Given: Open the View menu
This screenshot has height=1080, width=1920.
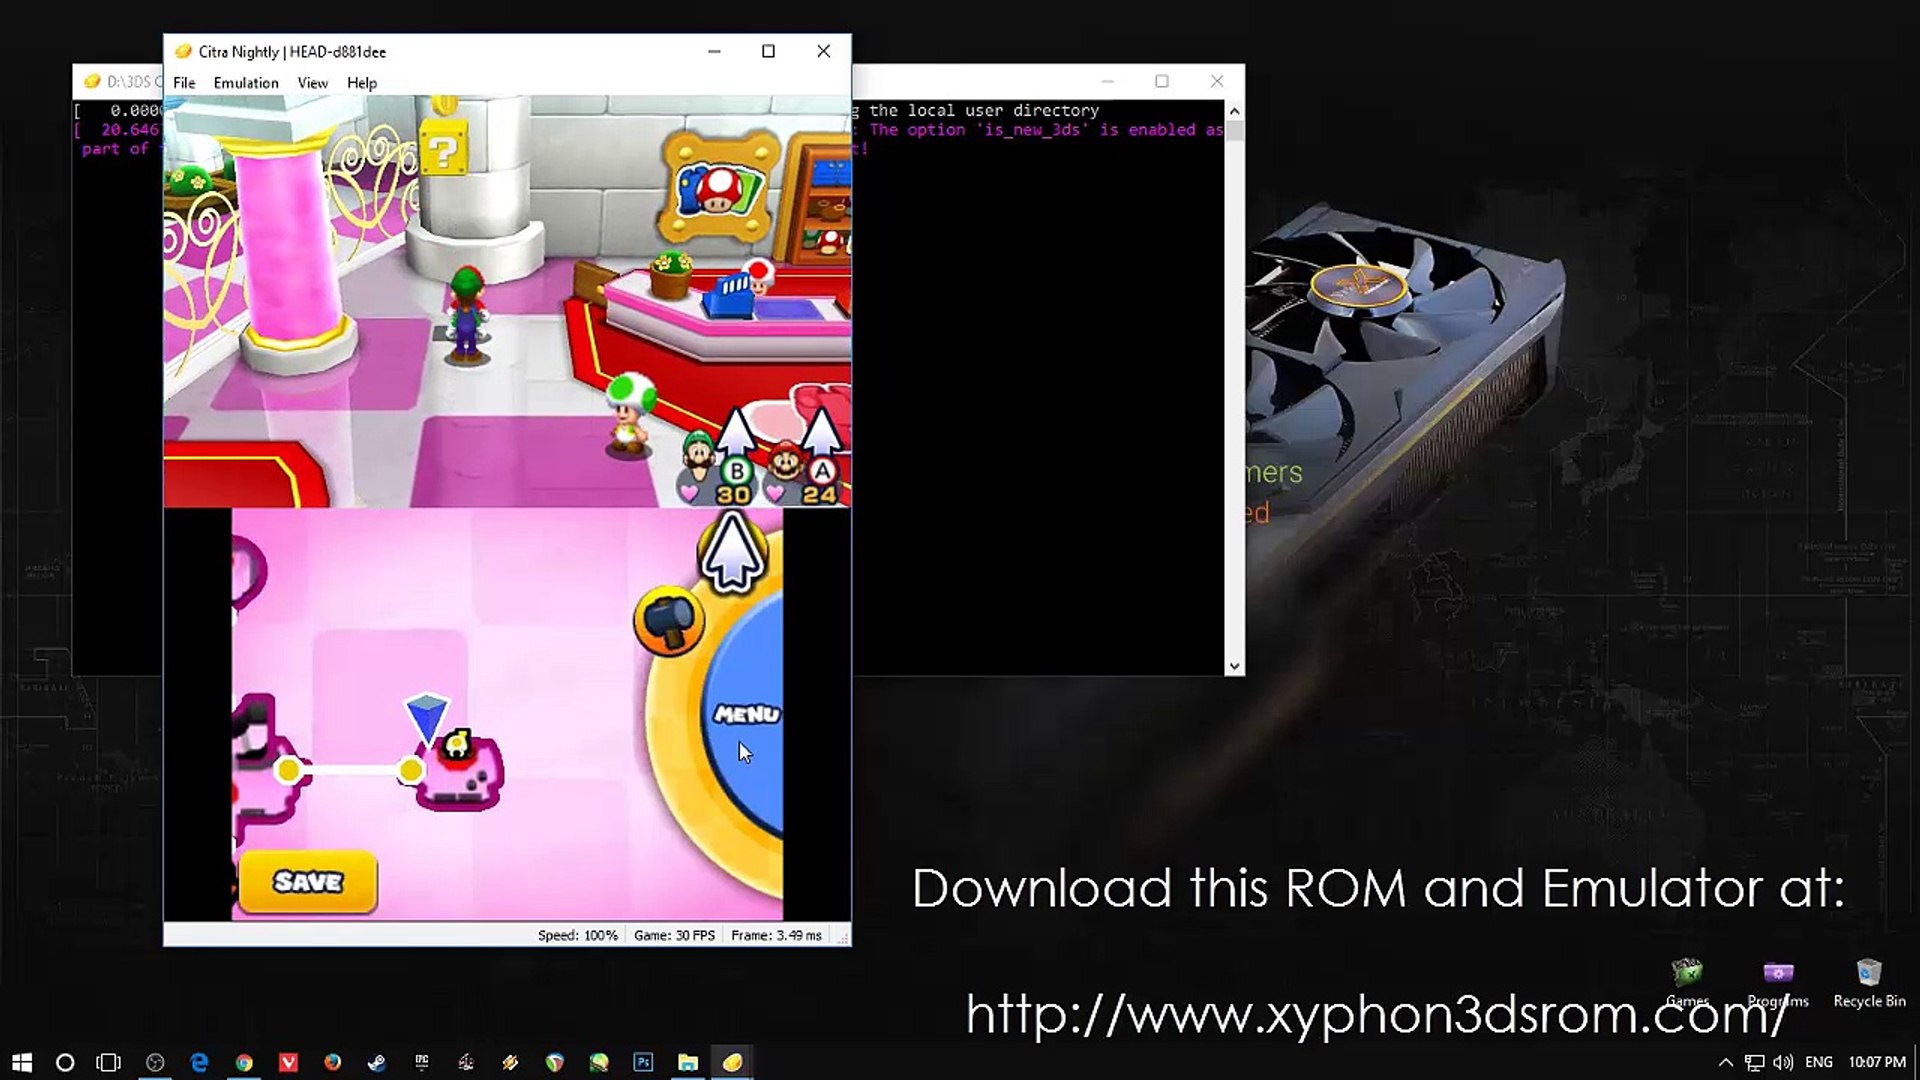Looking at the screenshot, I should [312, 83].
